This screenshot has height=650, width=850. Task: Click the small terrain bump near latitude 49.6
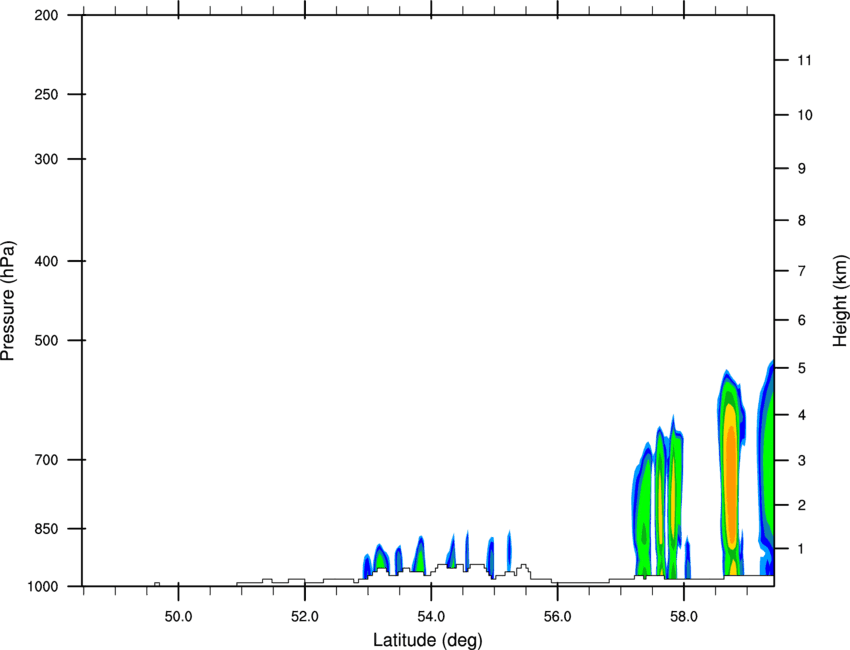pos(157,584)
